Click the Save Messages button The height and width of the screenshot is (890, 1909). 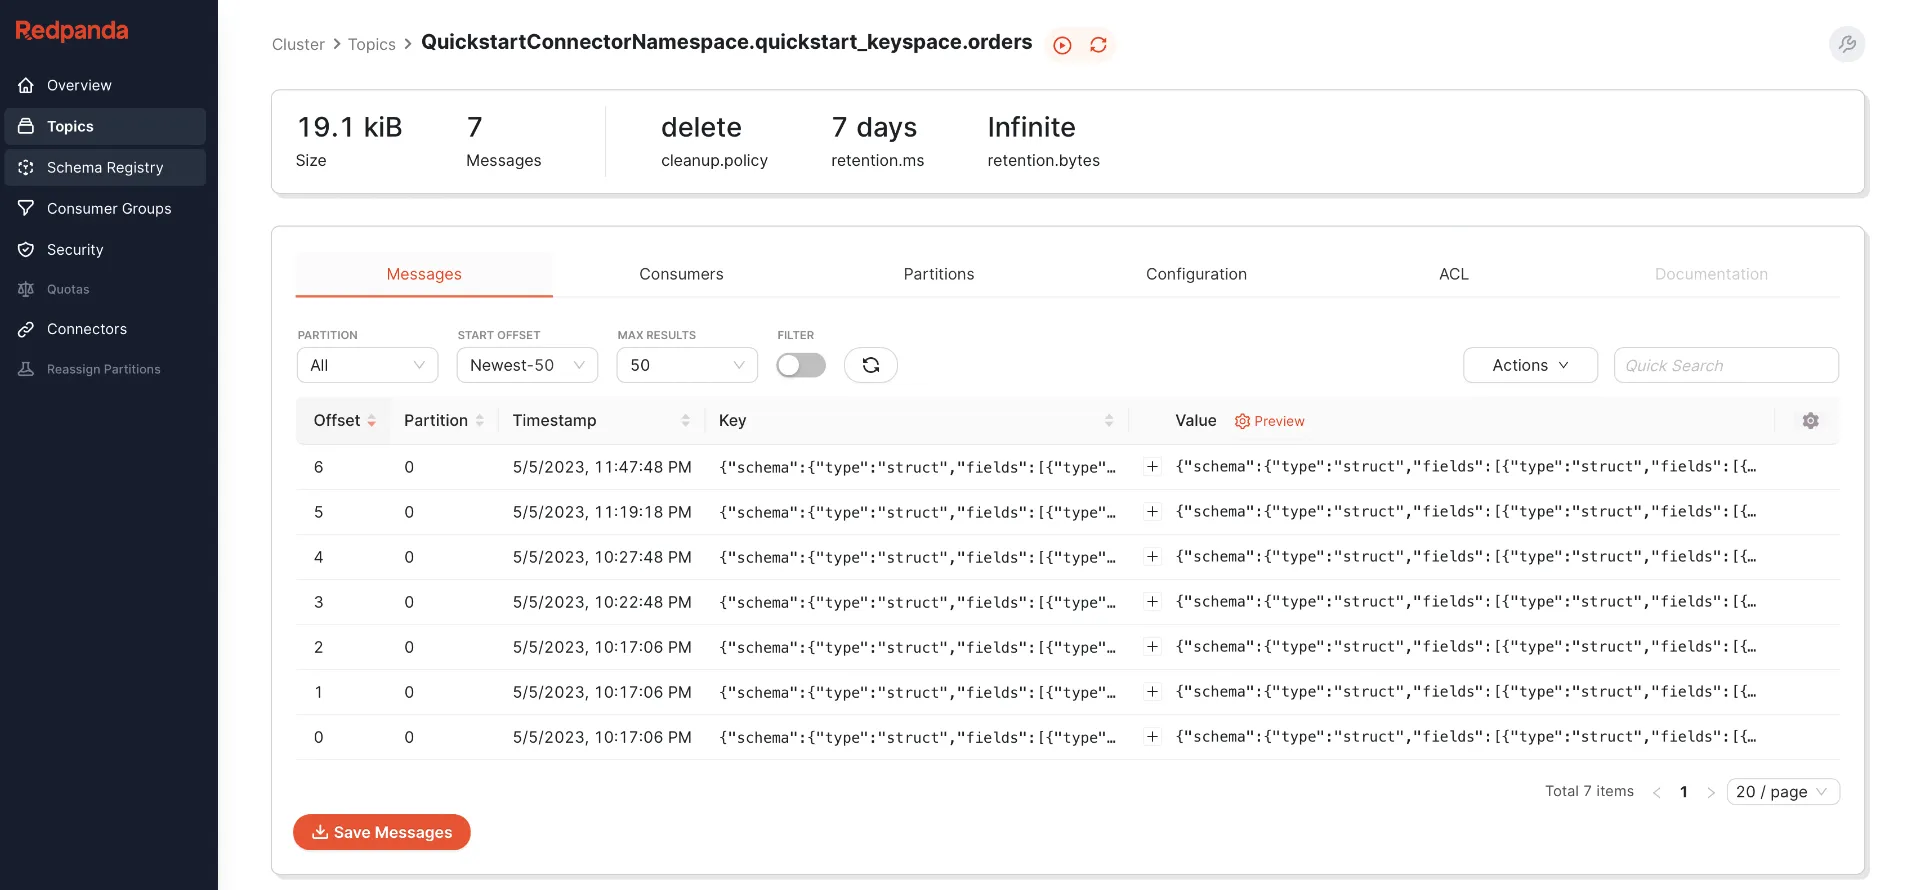coord(382,832)
